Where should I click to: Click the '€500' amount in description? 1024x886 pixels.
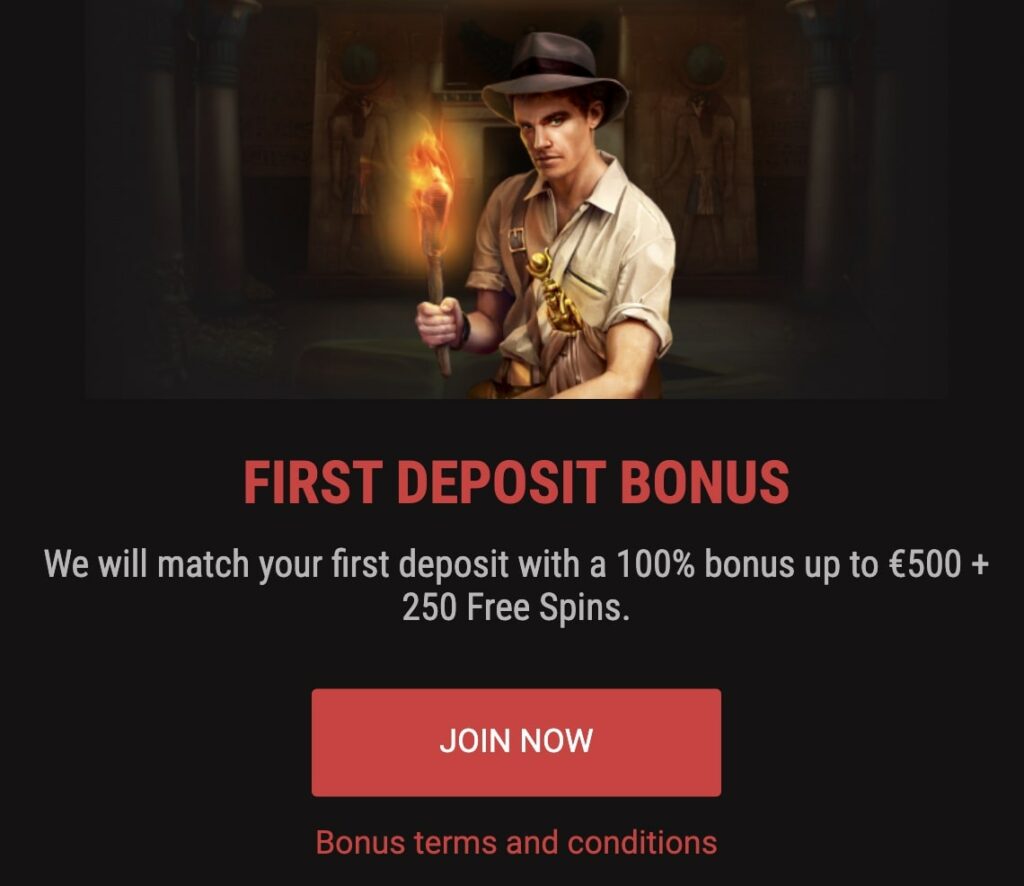click(925, 564)
